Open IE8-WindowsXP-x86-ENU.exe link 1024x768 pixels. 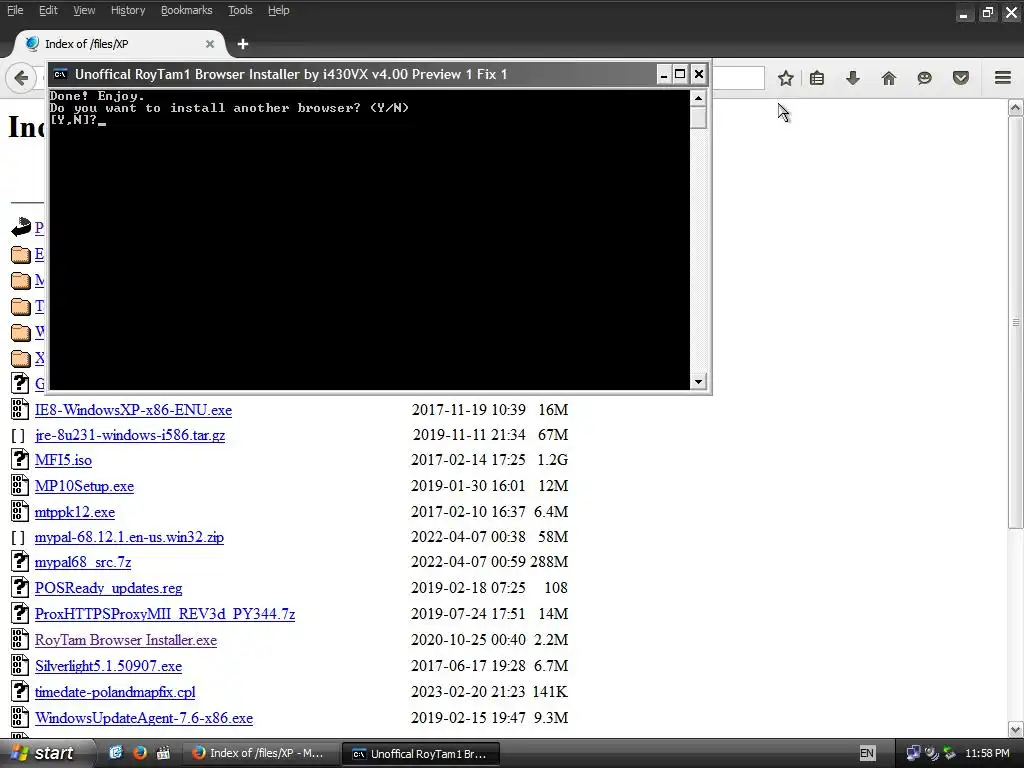pyautogui.click(x=133, y=410)
